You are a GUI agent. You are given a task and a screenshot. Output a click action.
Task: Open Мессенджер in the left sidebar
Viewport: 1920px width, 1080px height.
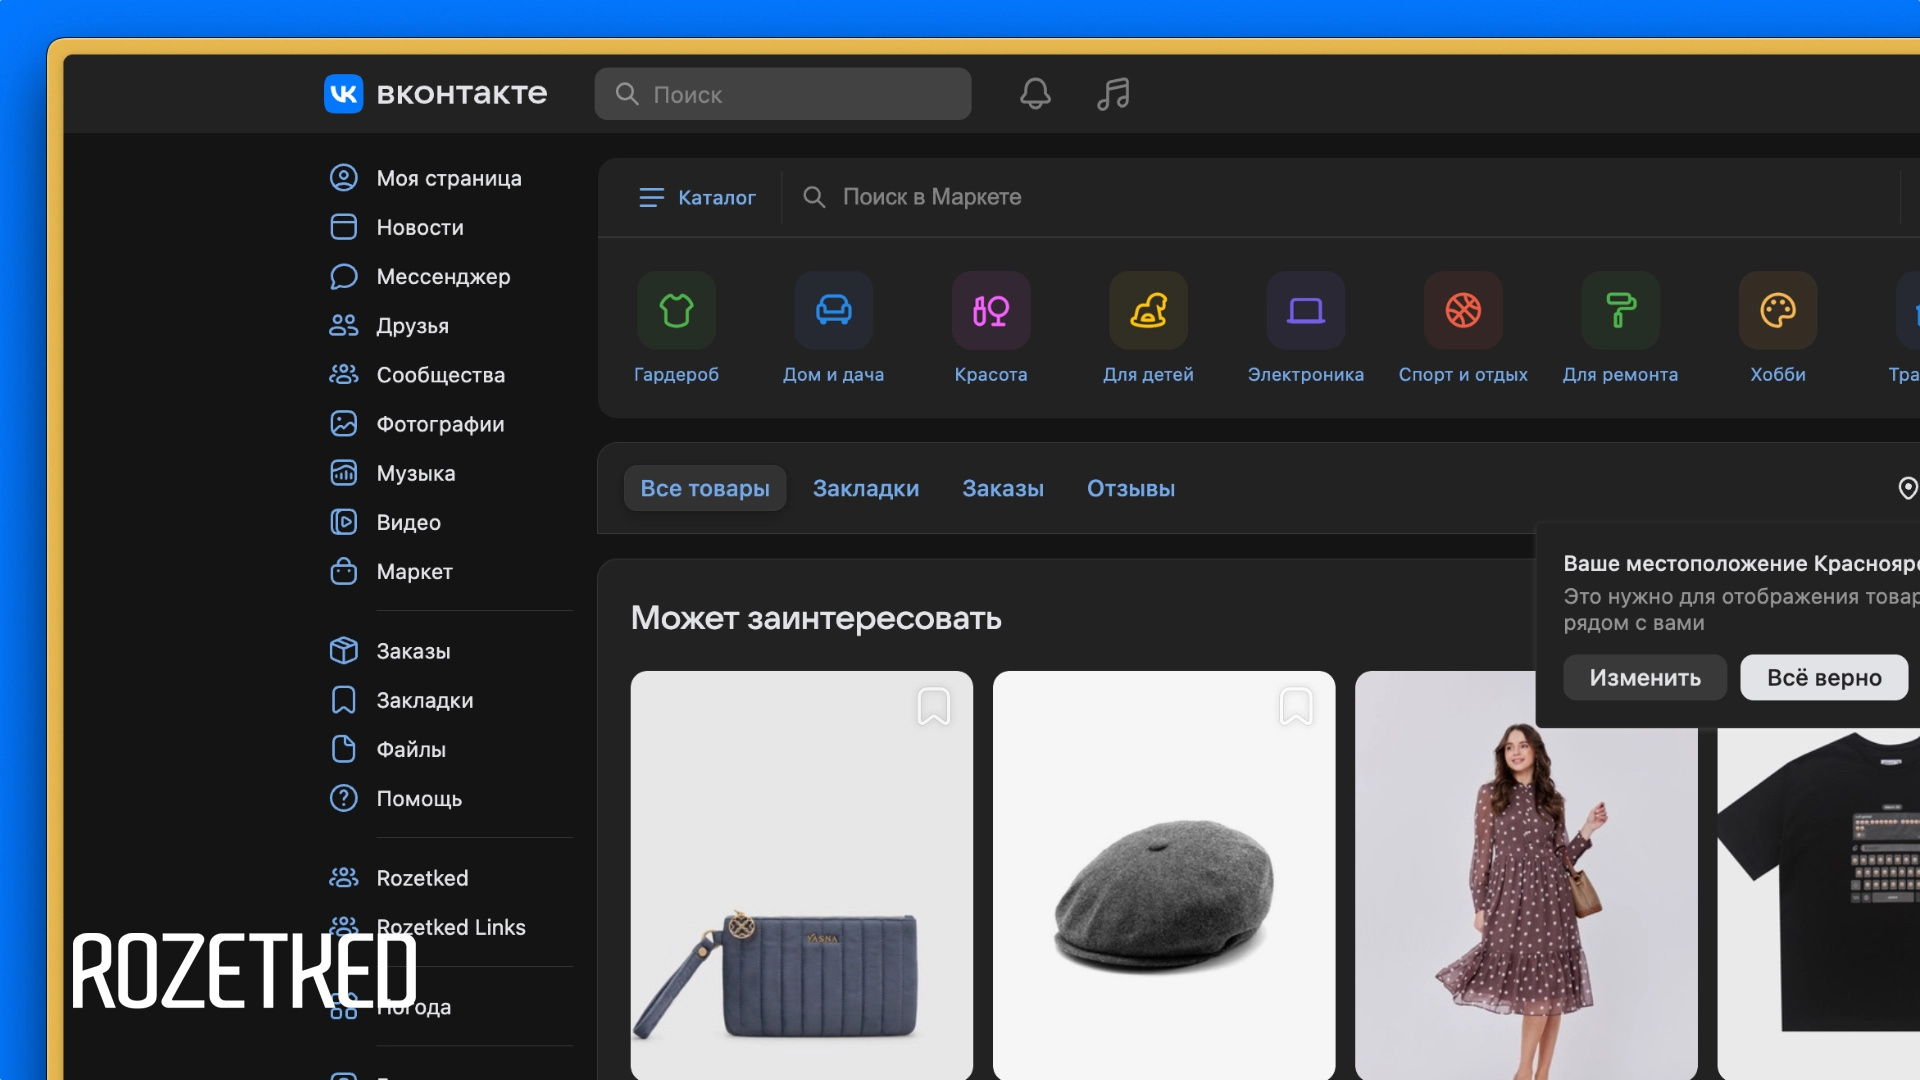(x=442, y=276)
